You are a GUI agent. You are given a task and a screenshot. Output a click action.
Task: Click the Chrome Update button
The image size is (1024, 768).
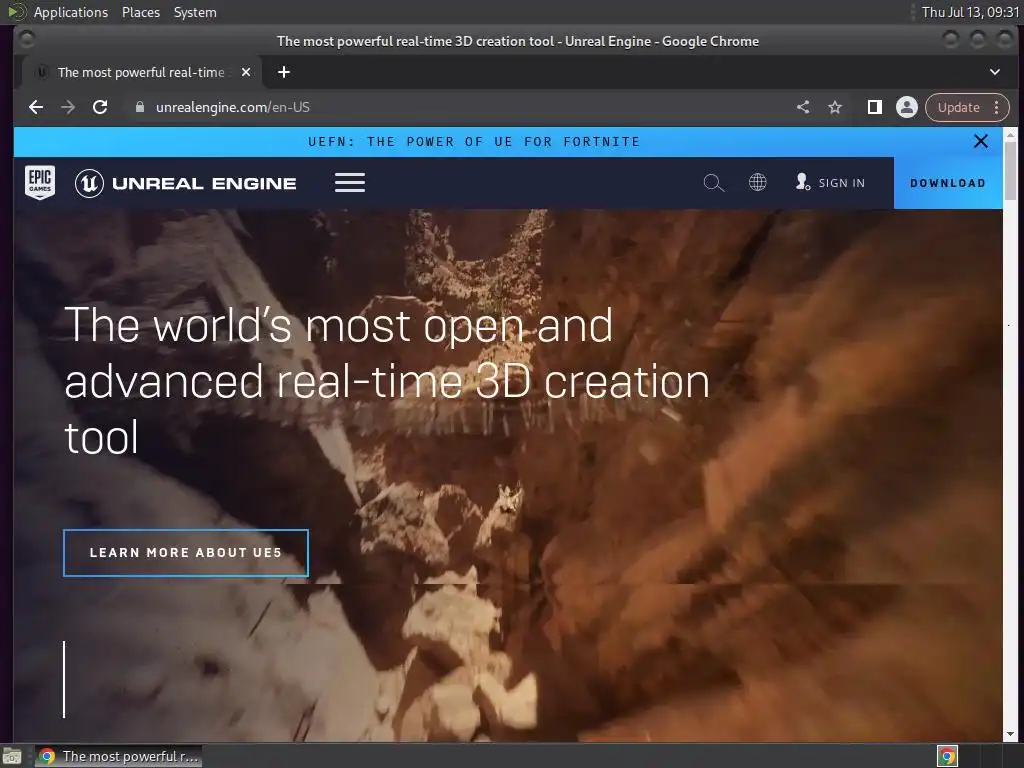pyautogui.click(x=958, y=107)
